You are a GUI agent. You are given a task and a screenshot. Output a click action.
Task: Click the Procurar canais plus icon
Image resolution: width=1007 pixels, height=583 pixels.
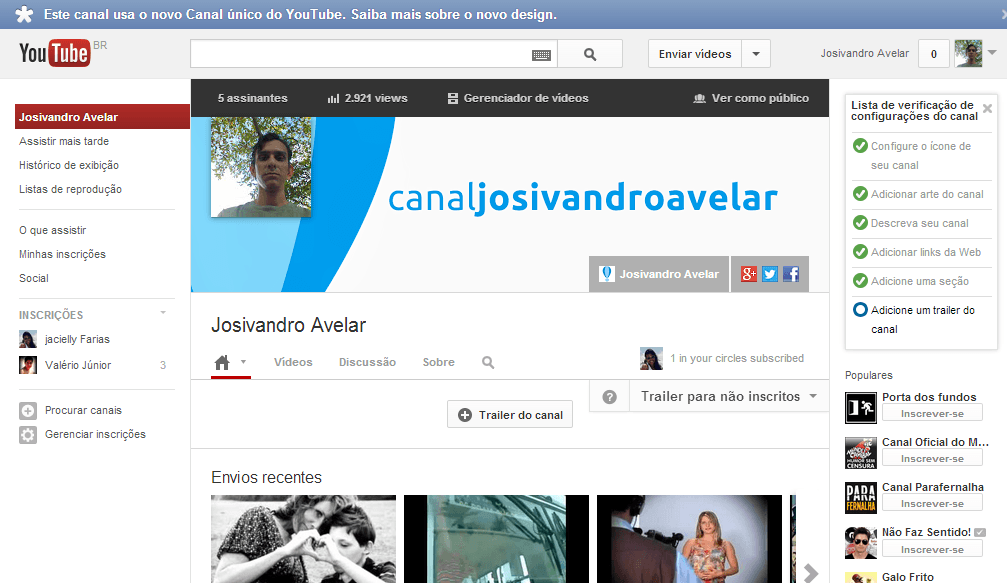28,410
